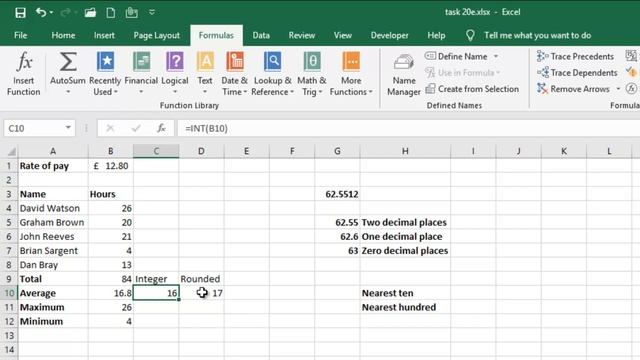Open Date & Time functions
The width and height of the screenshot is (640, 360).
pos(235,74)
